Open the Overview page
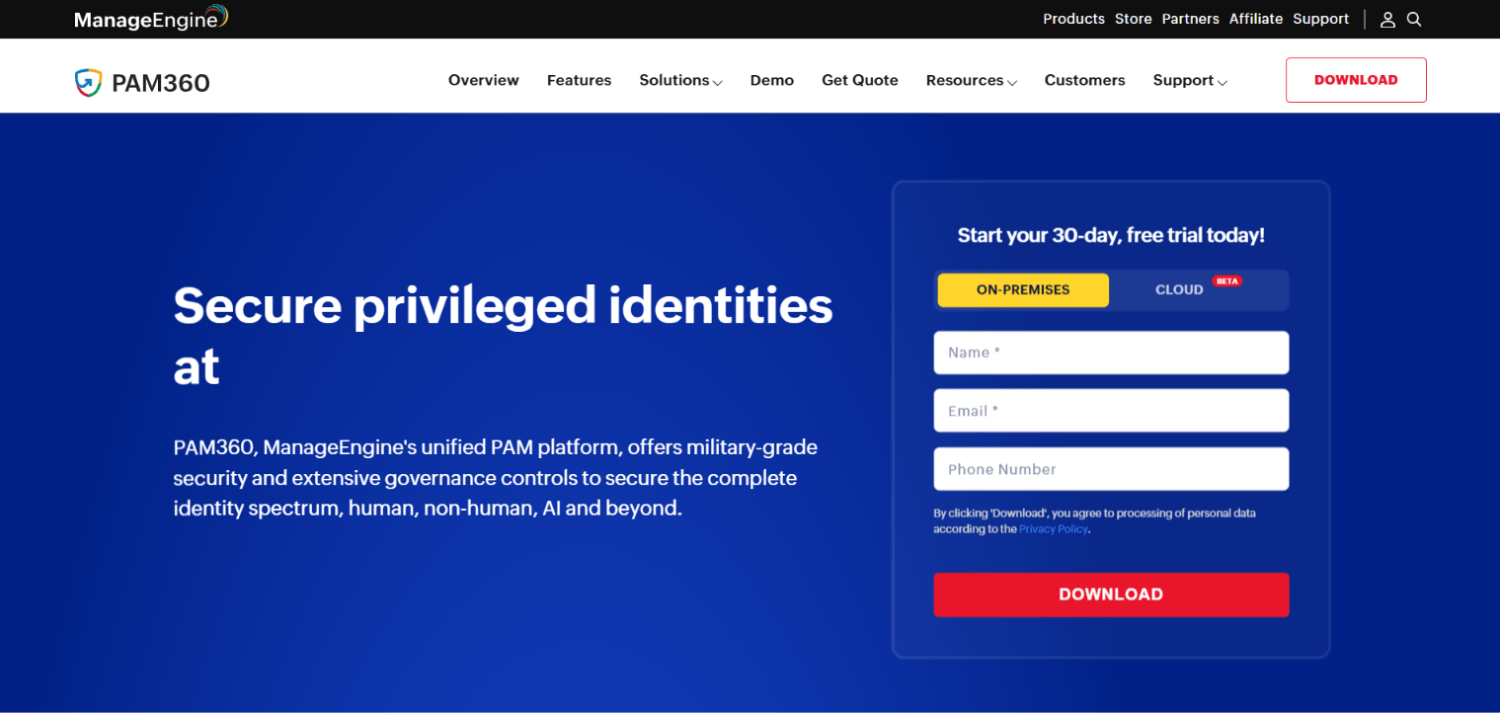The image size is (1500, 713). (x=483, y=80)
